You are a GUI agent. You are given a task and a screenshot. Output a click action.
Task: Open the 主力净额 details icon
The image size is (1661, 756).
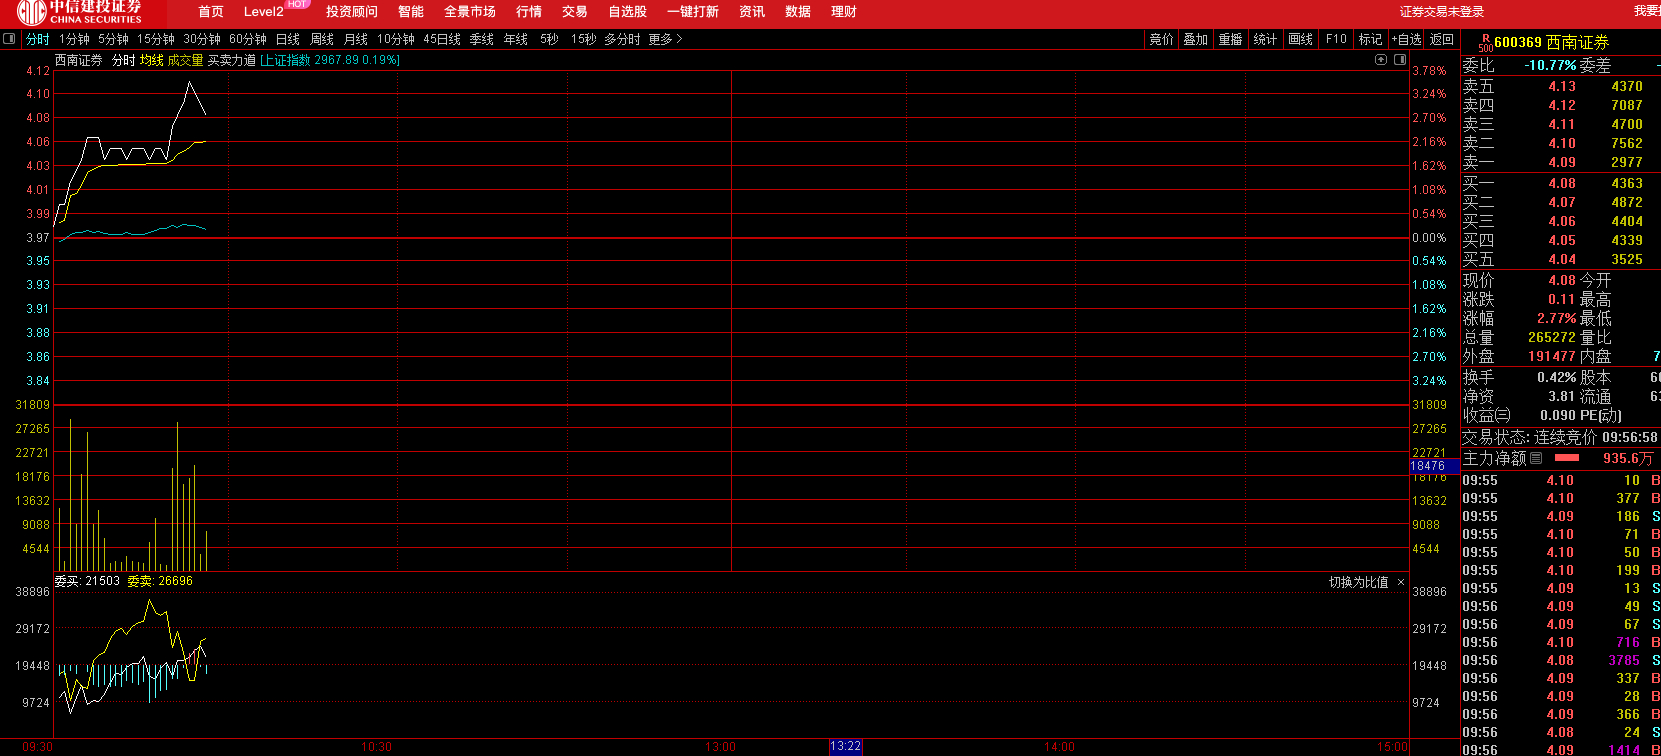pyautogui.click(x=1536, y=458)
